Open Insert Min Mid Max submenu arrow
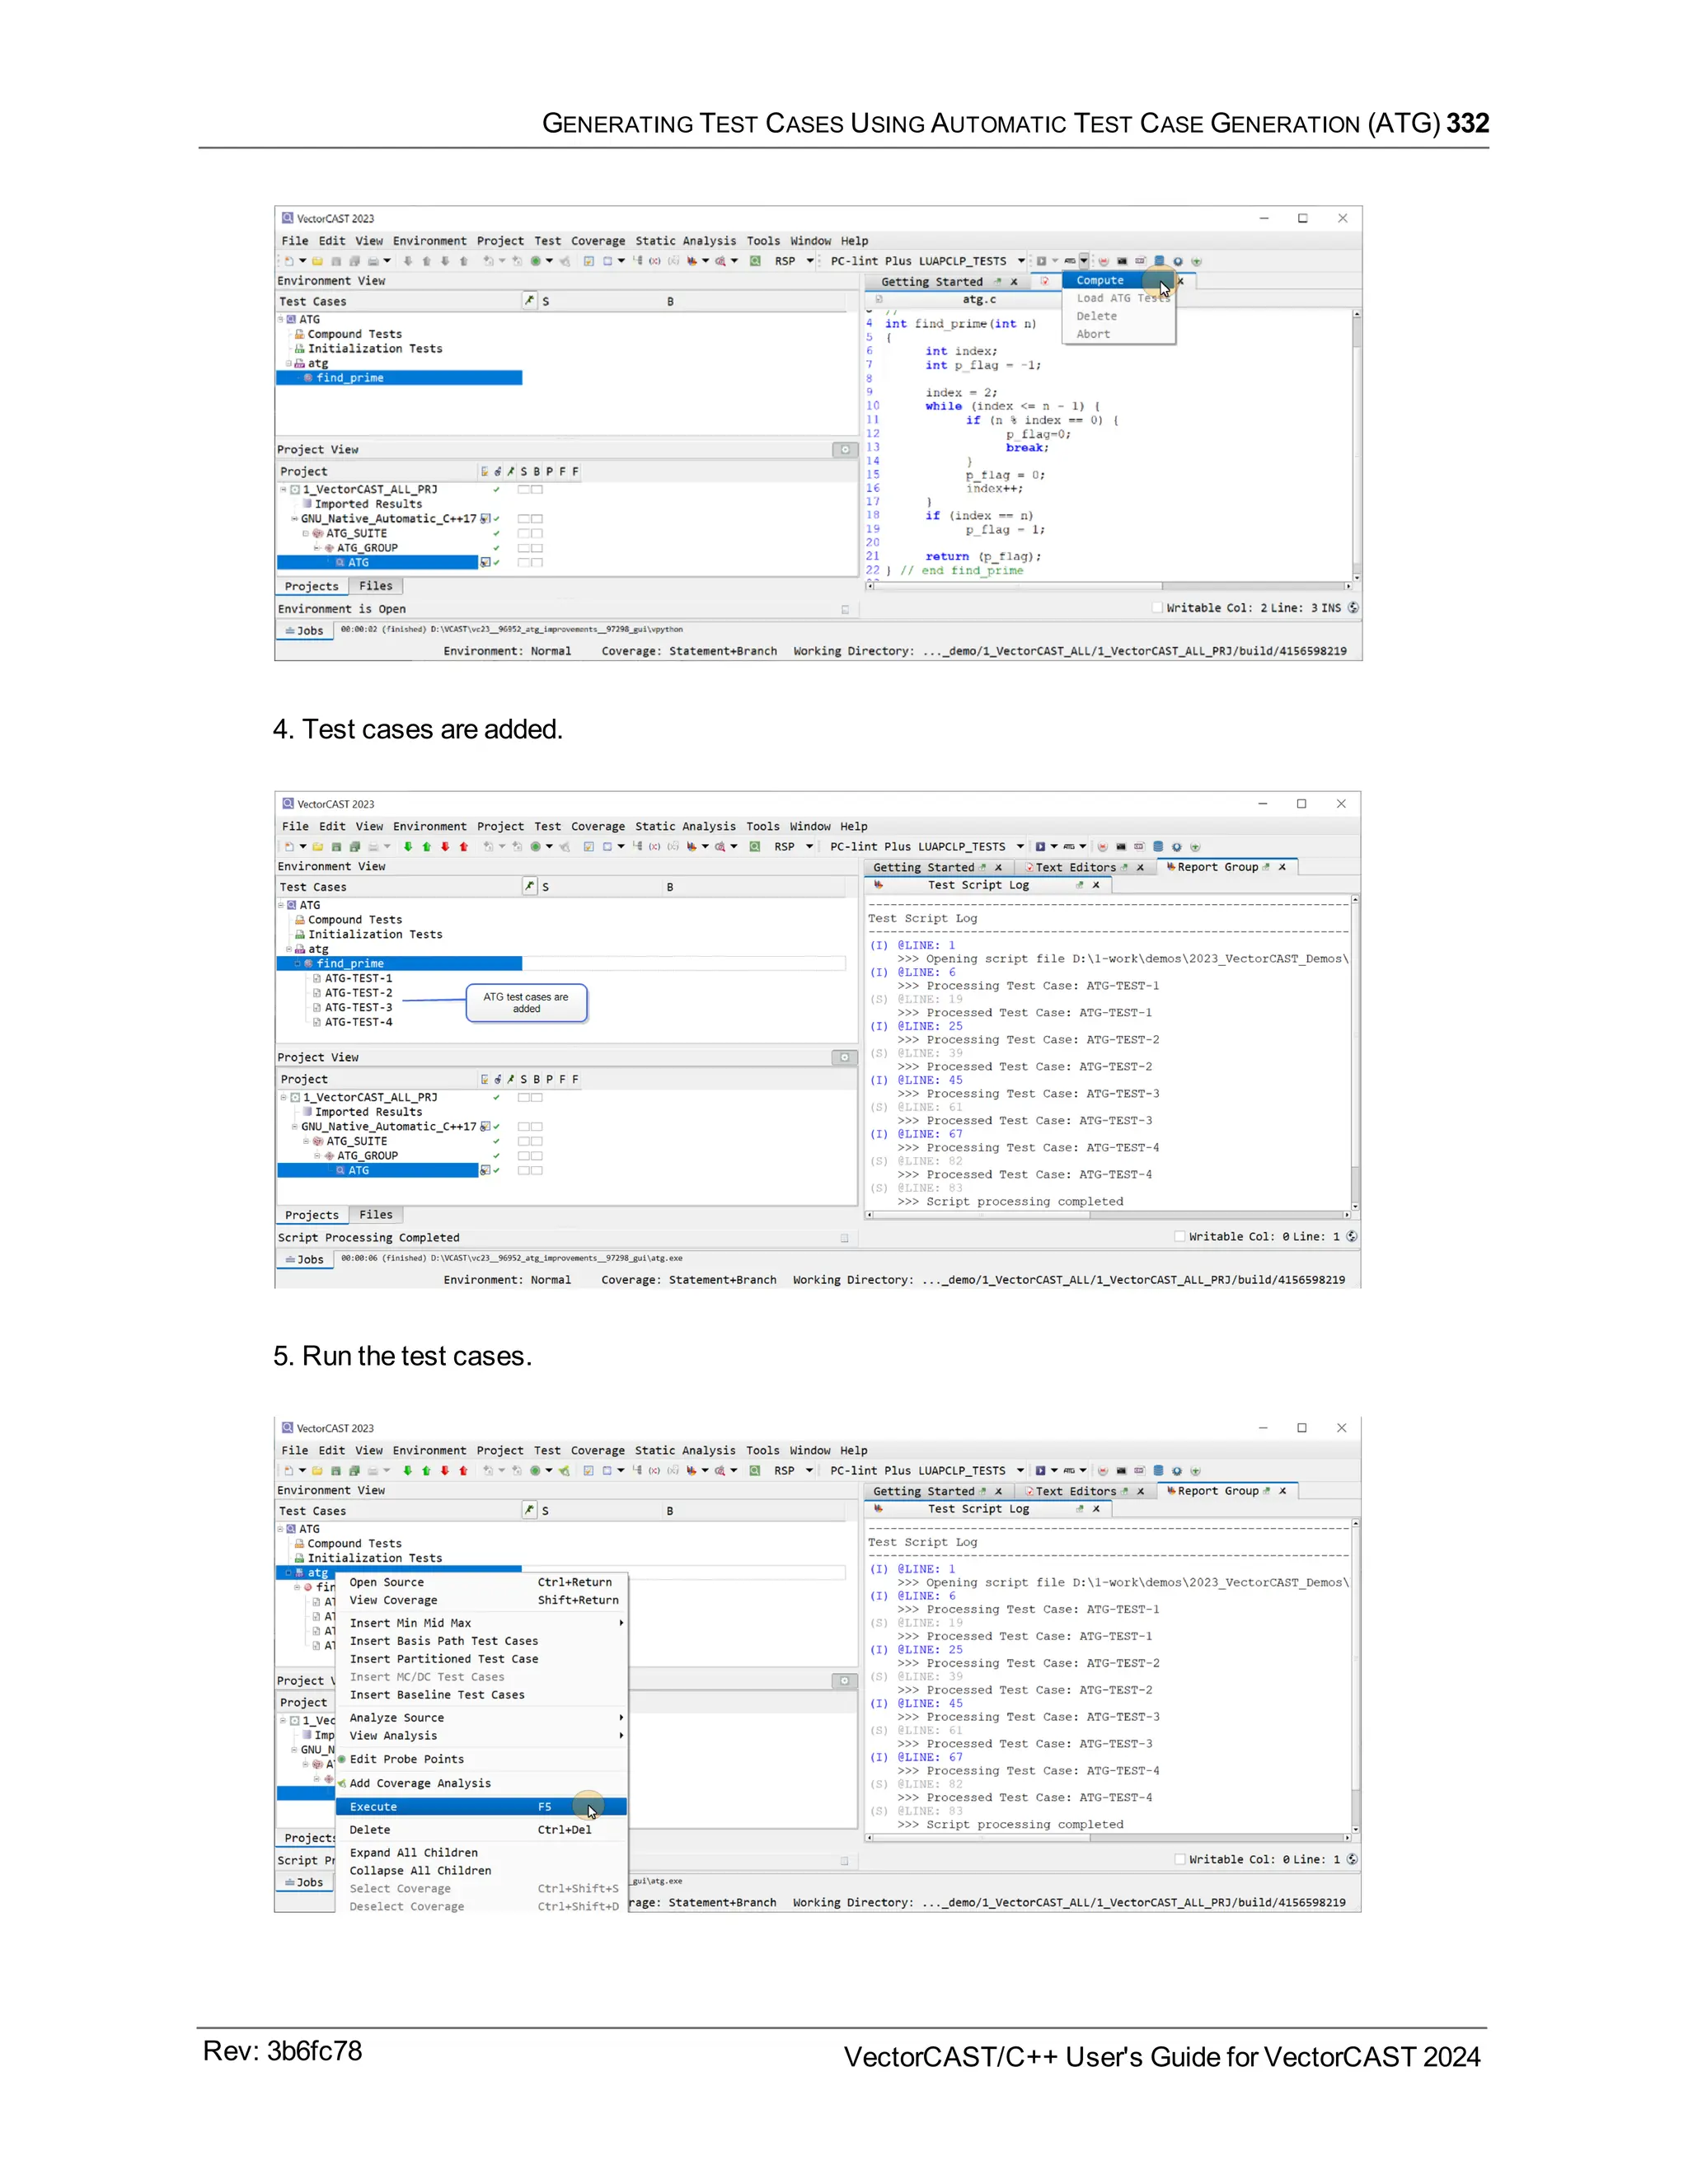This screenshot has height=2184, width=1688. [x=621, y=1623]
